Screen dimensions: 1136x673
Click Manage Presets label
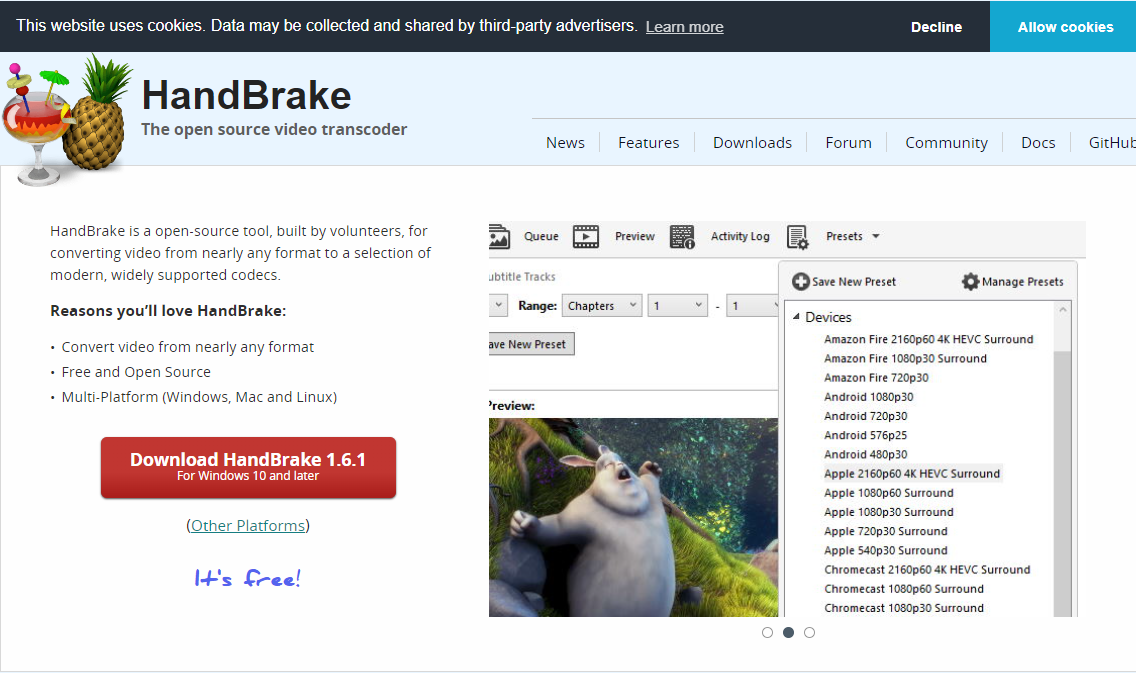click(1022, 281)
